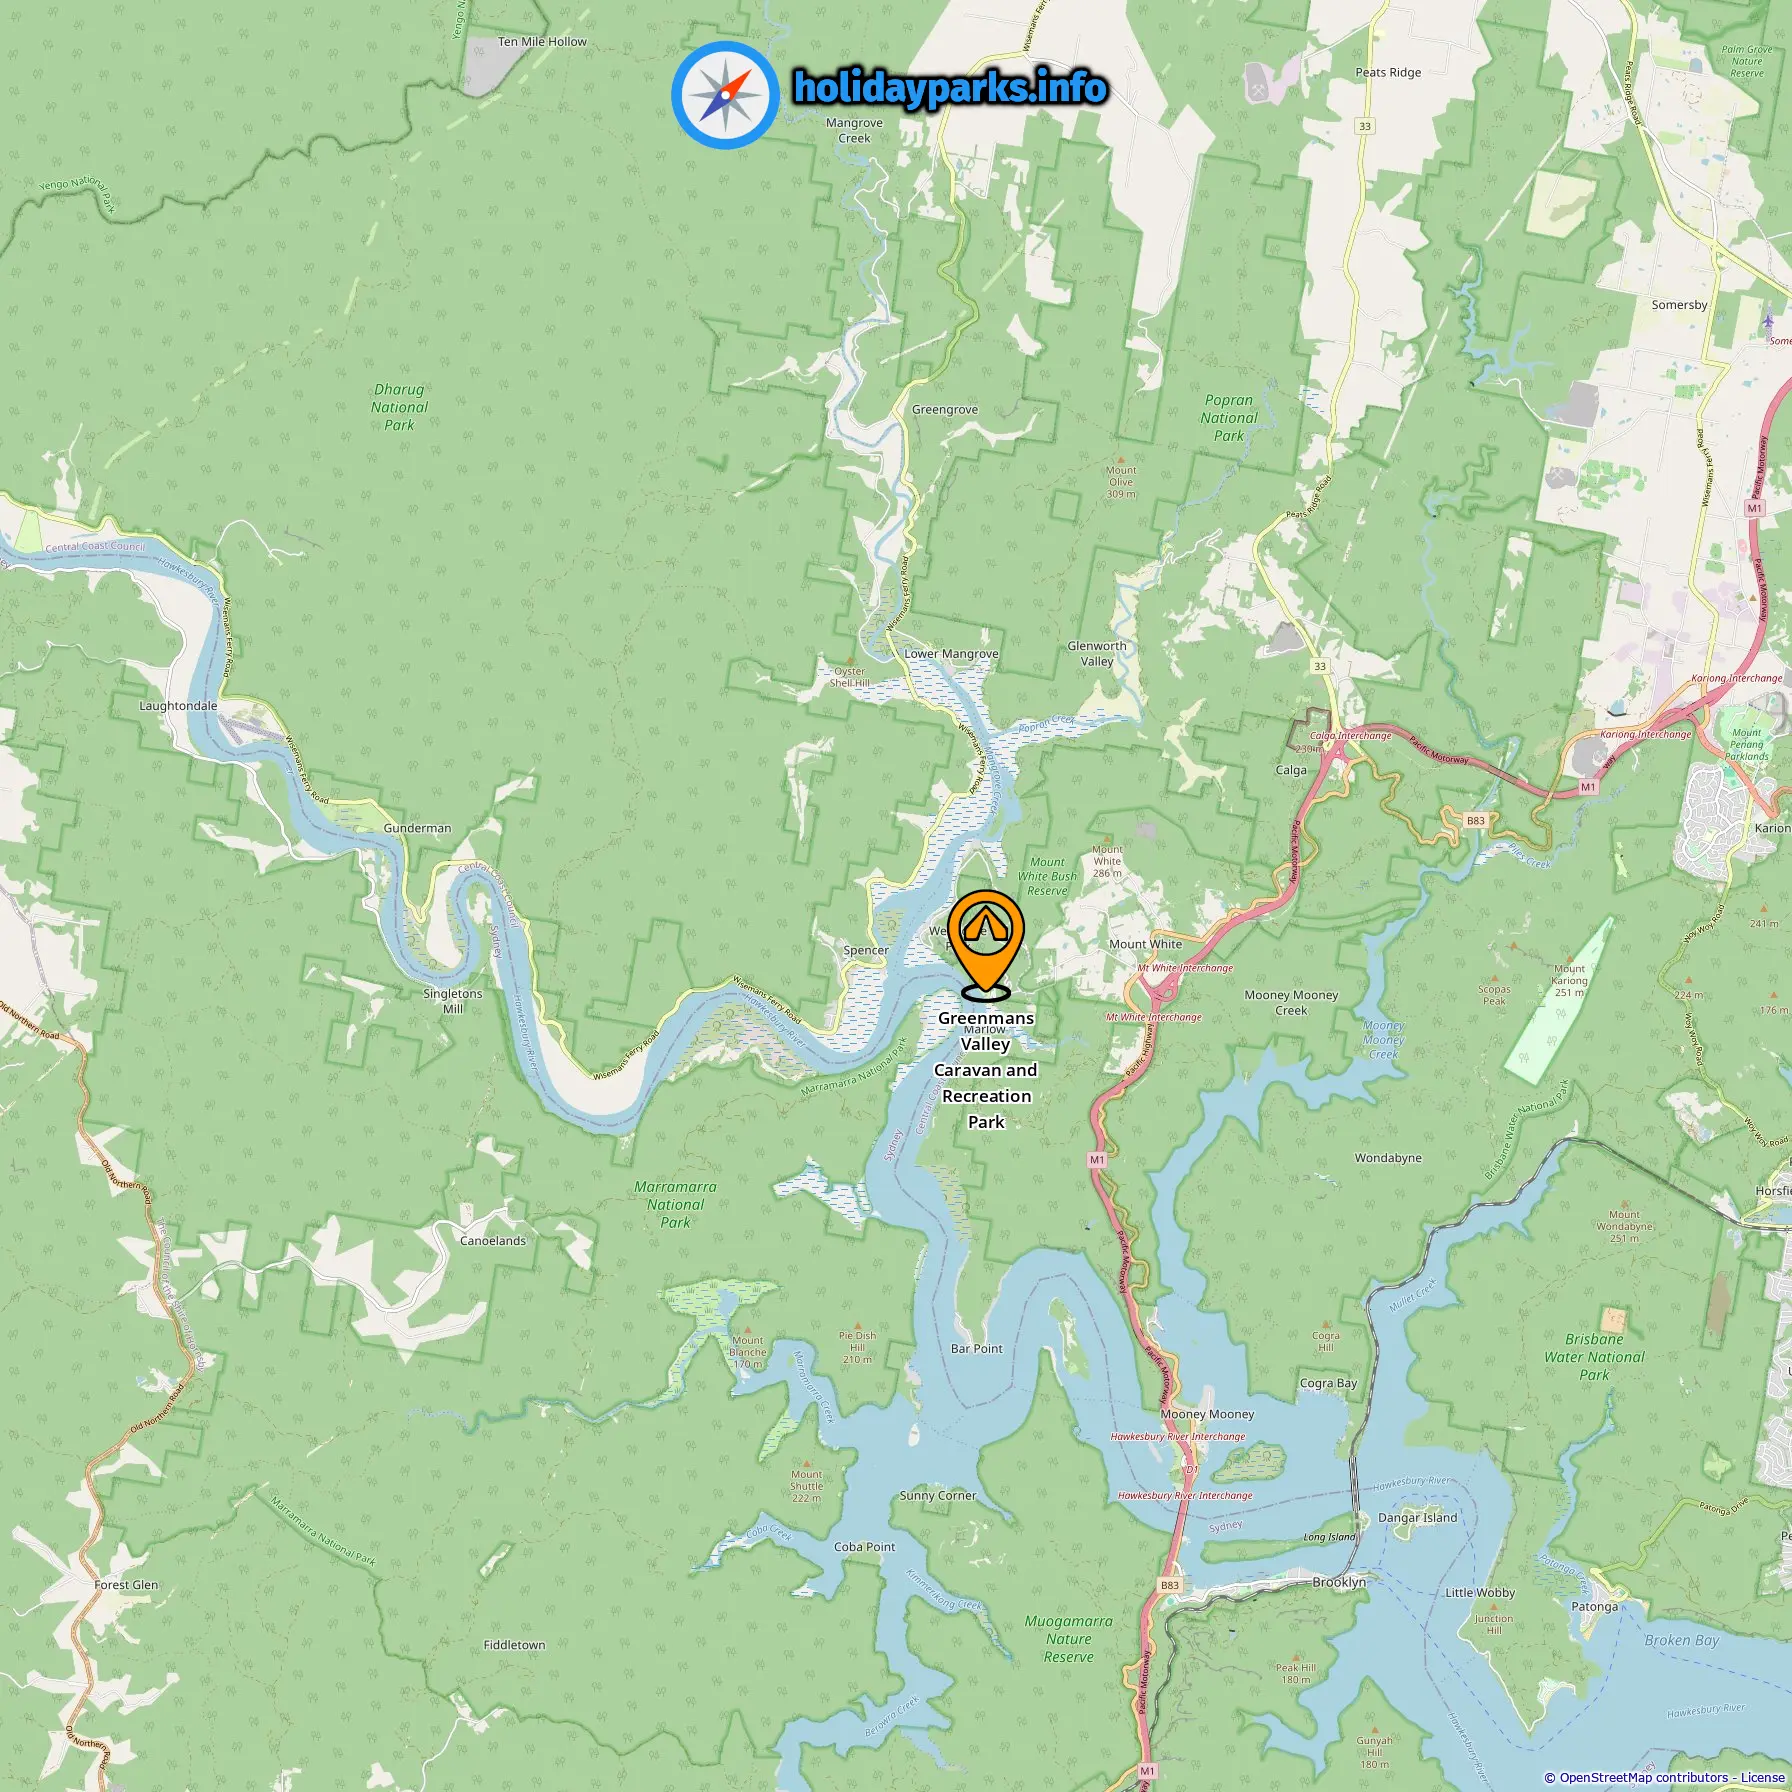The height and width of the screenshot is (1792, 1792).
Task: Click the orange campsite pin marker
Action: click(x=986, y=941)
